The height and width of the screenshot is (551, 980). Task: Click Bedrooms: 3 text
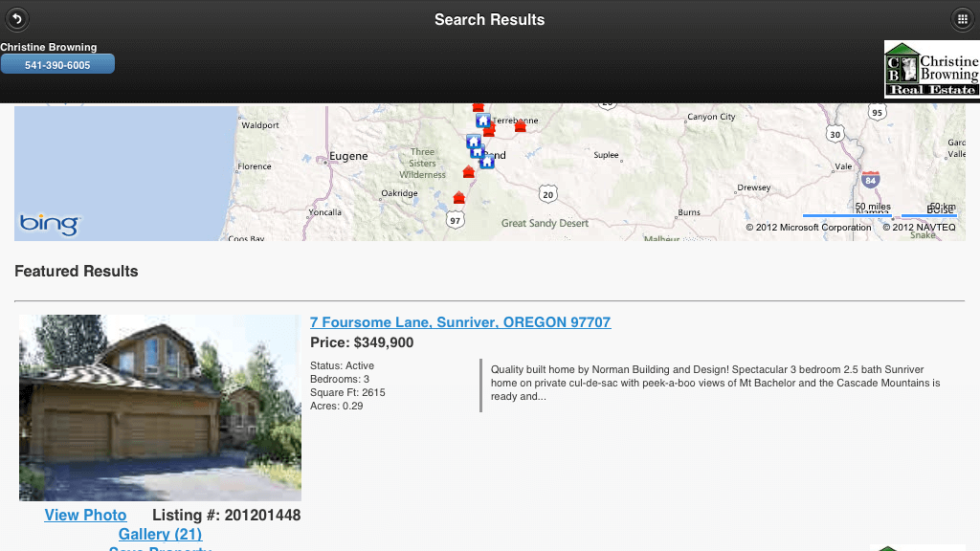(x=339, y=379)
